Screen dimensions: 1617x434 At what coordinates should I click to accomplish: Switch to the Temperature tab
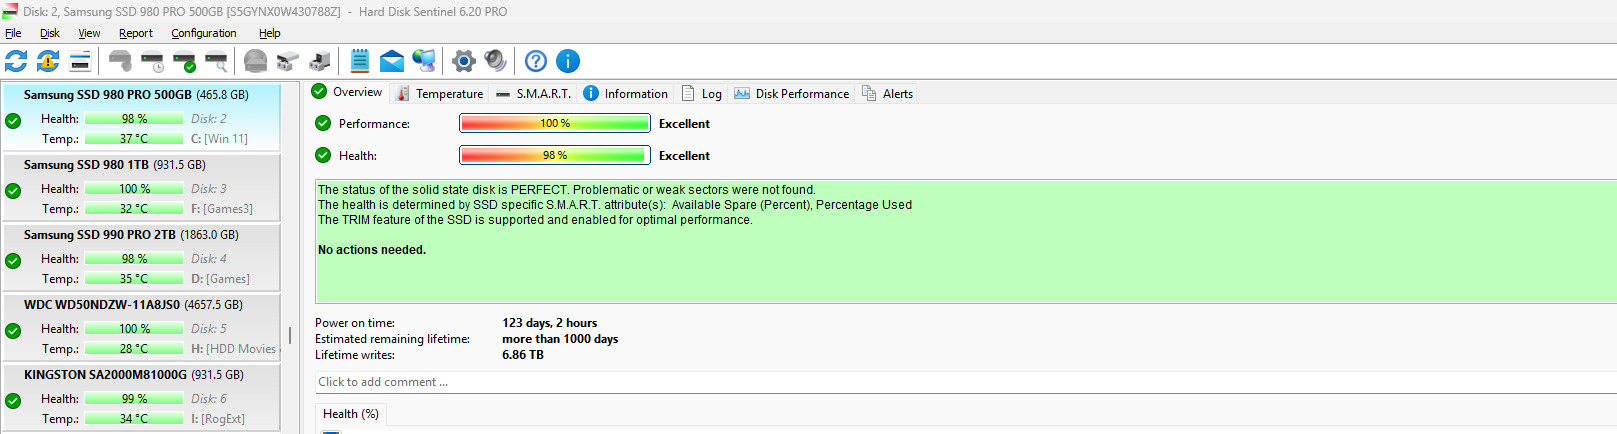coord(440,93)
